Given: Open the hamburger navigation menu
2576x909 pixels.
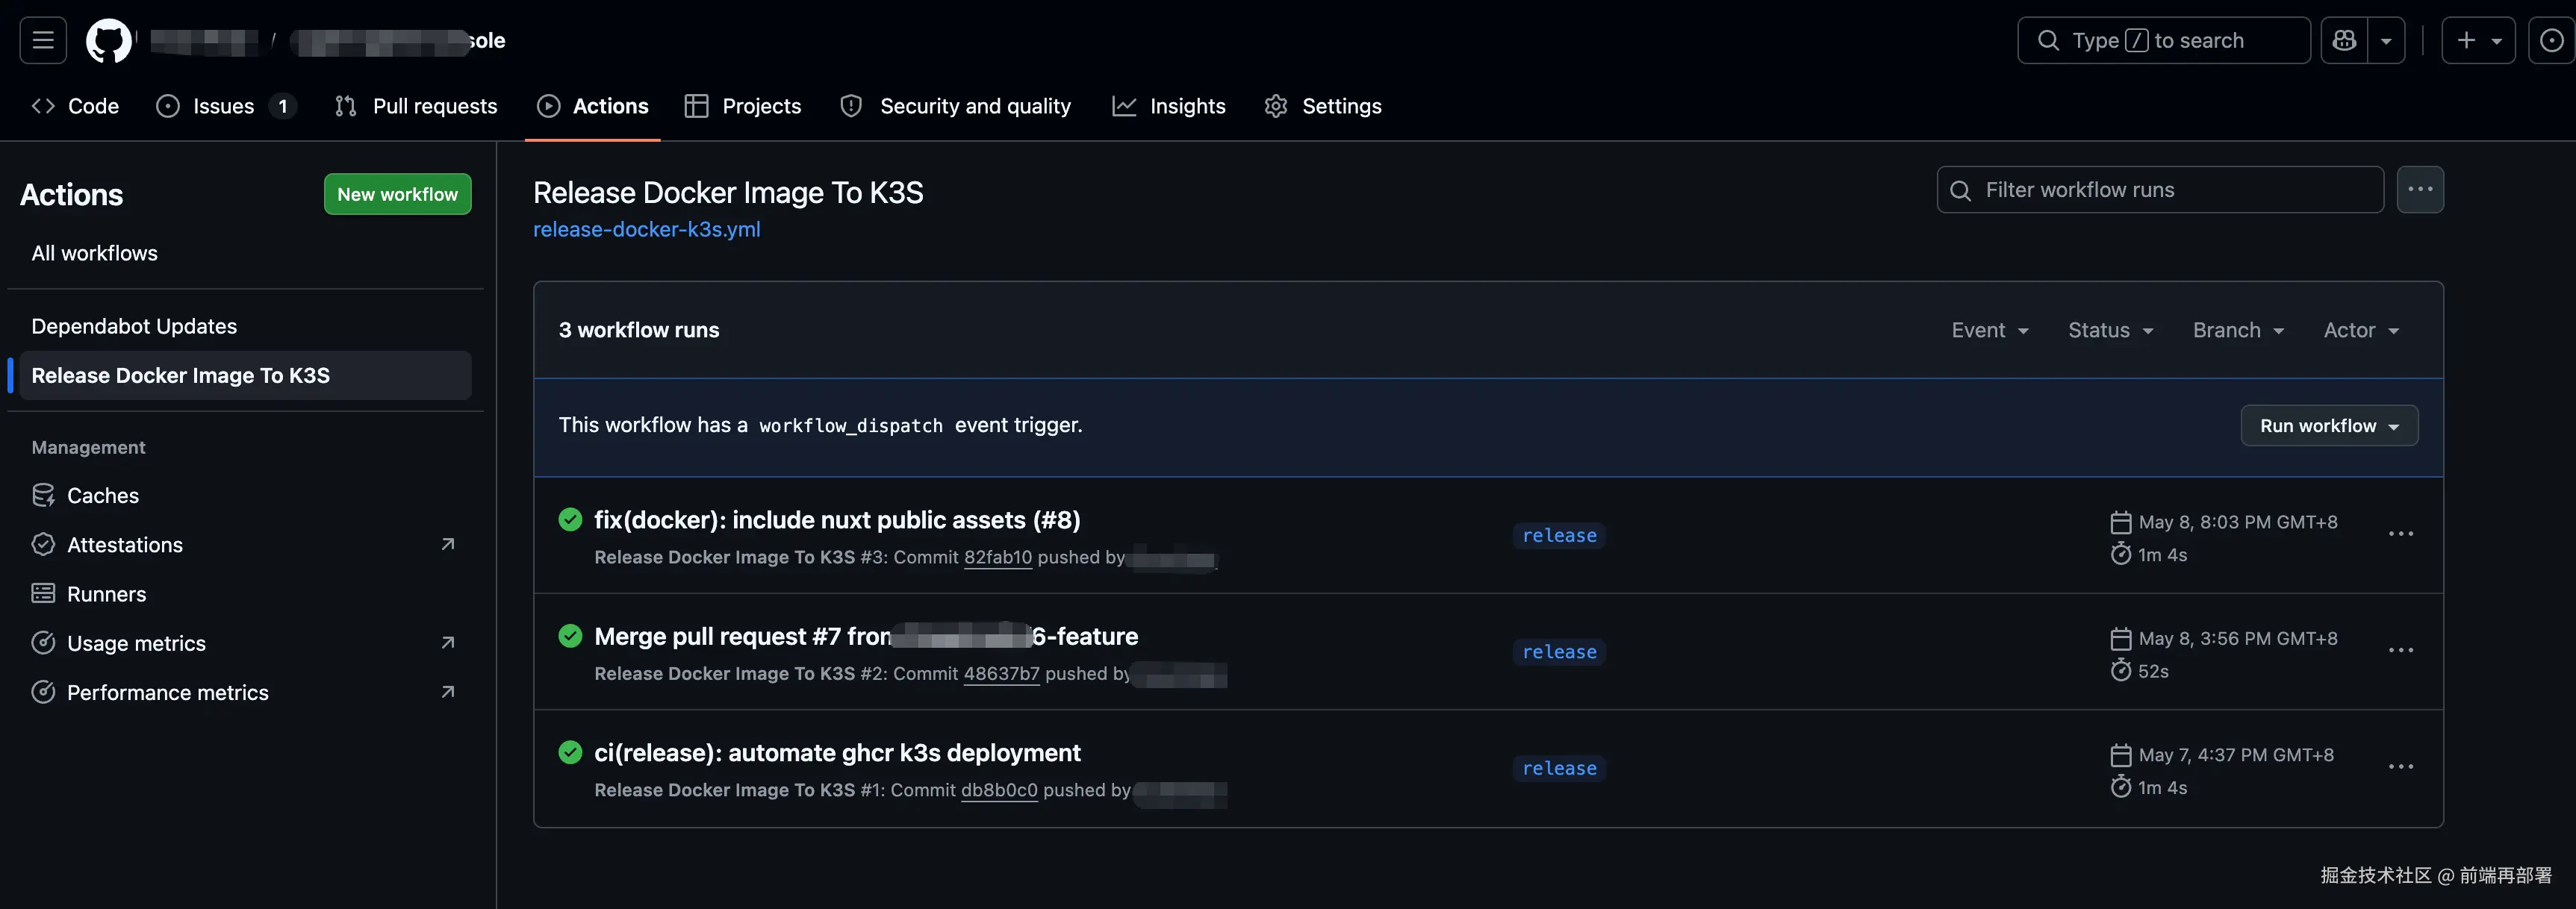Looking at the screenshot, I should (43, 40).
